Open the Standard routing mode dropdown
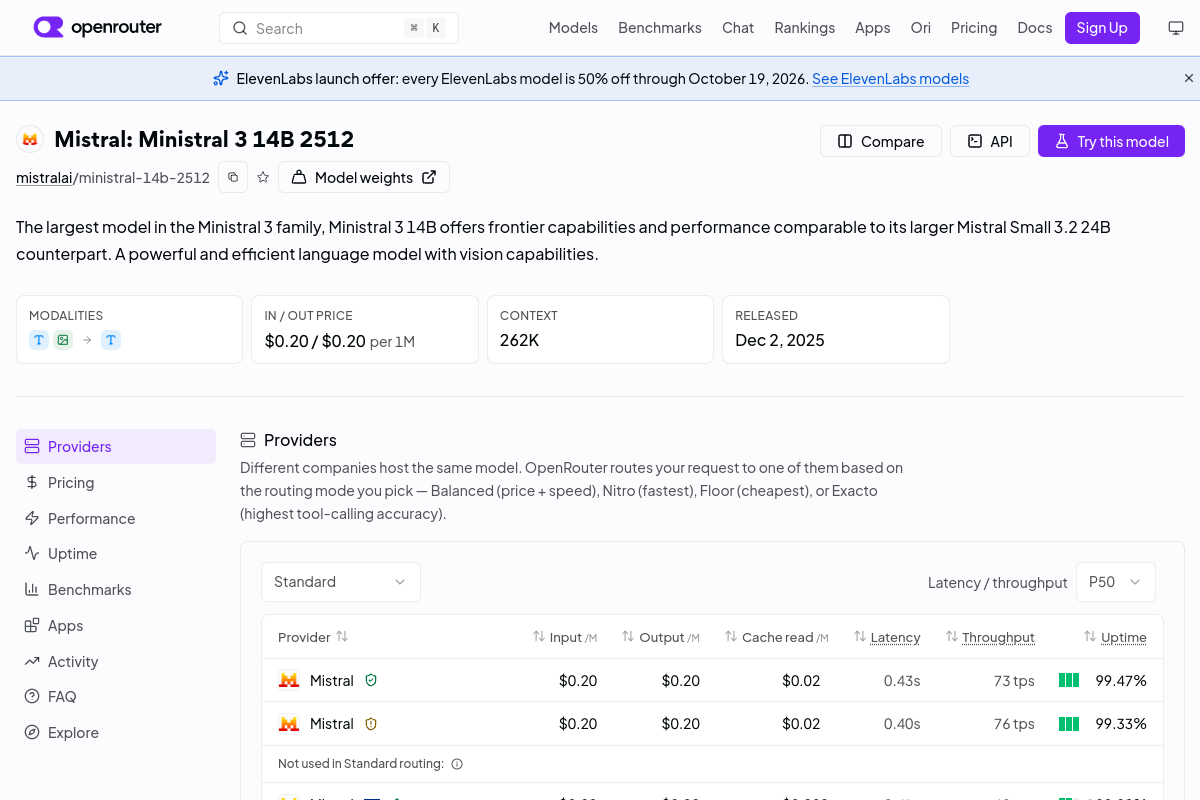Screen dimensions: 1200x800 pyautogui.click(x=341, y=582)
